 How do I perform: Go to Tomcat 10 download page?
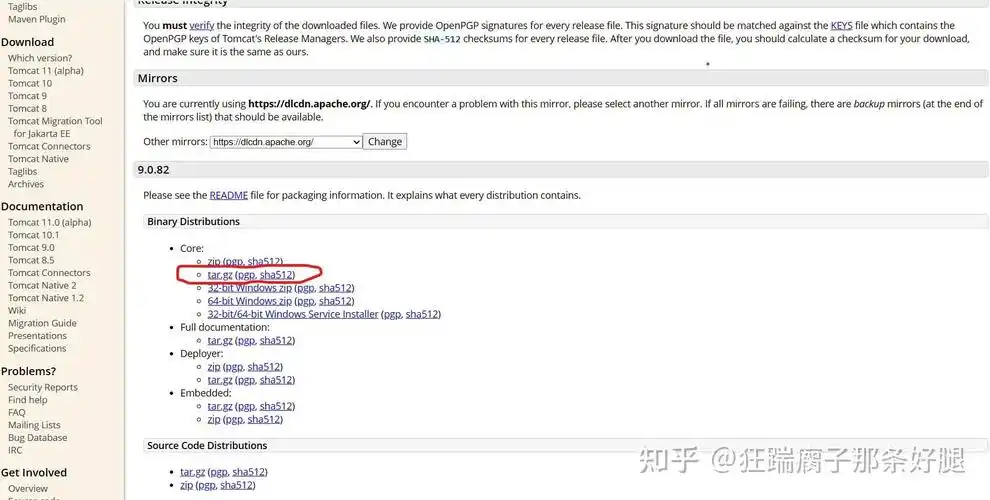pos(30,83)
